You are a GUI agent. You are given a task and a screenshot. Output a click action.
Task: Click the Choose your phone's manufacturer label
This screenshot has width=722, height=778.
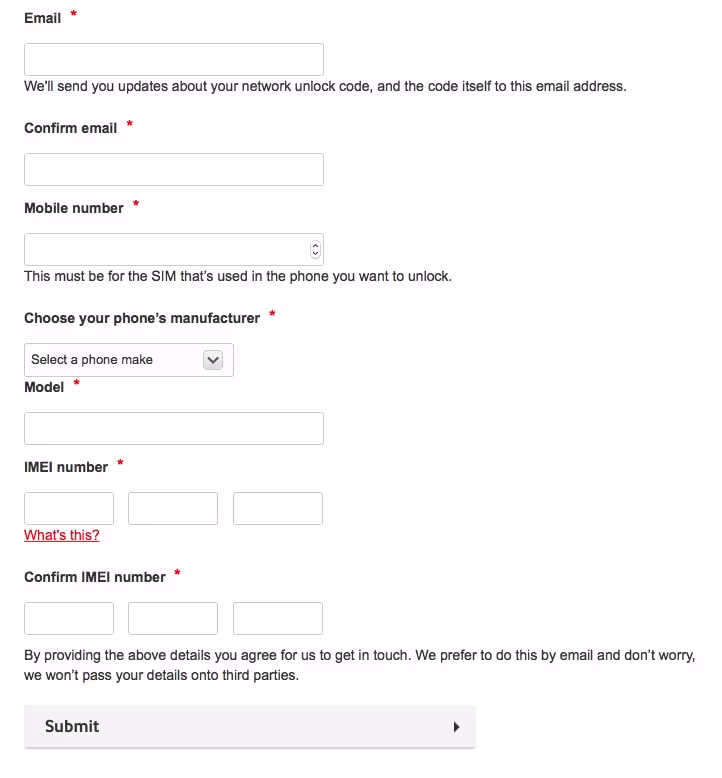click(142, 318)
